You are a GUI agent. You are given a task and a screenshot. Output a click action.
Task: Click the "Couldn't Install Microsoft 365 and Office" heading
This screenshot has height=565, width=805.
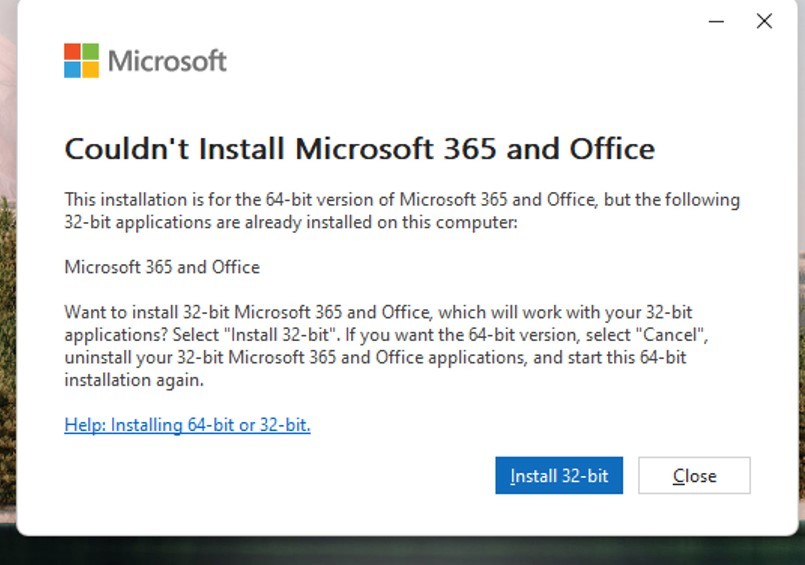359,149
